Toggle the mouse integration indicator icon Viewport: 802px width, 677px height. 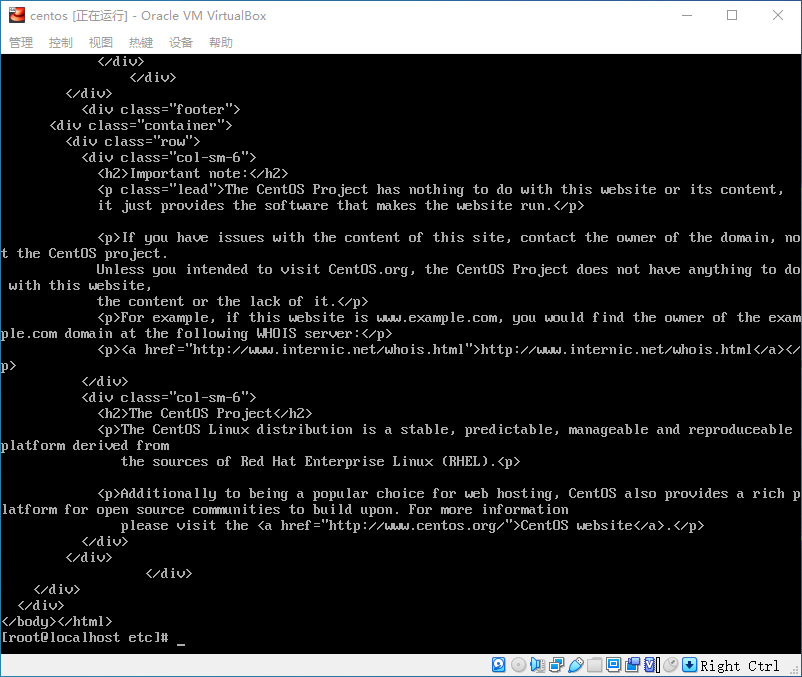pos(670,665)
